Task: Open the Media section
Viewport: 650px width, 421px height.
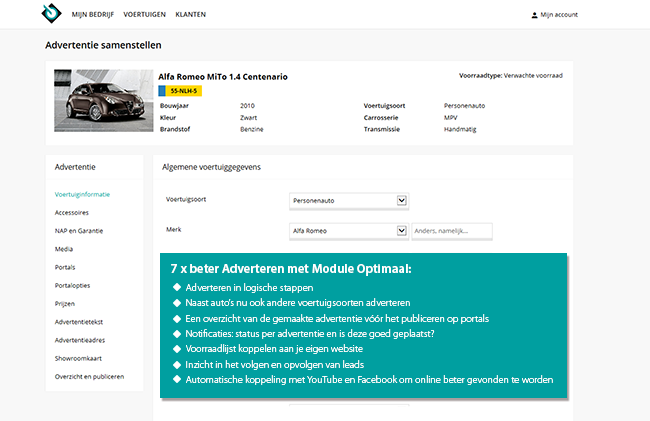Action: [64, 249]
